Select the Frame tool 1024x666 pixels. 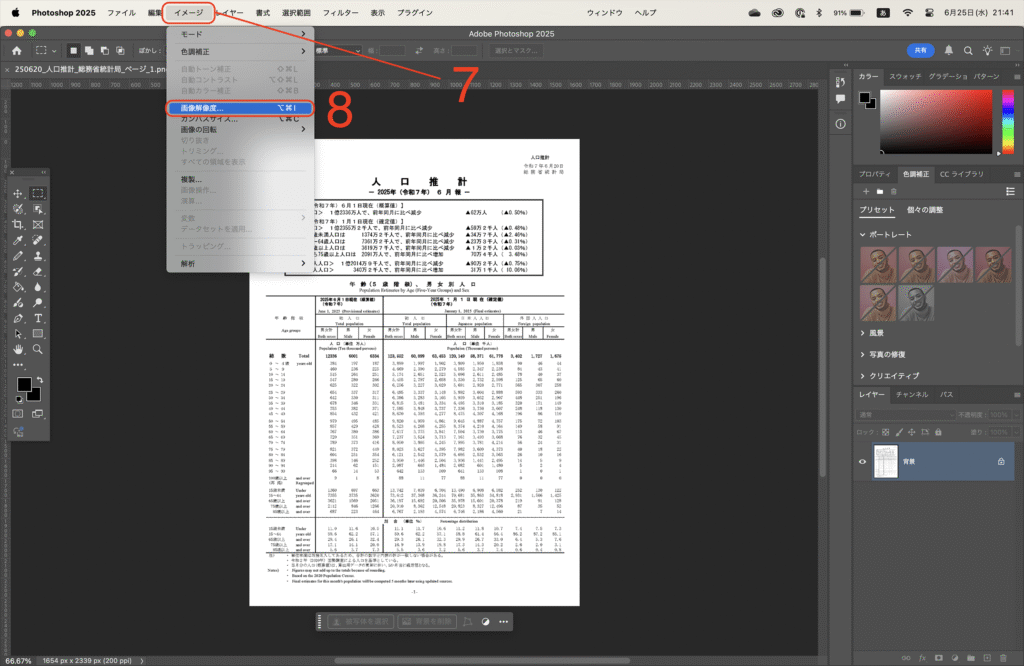click(x=38, y=225)
